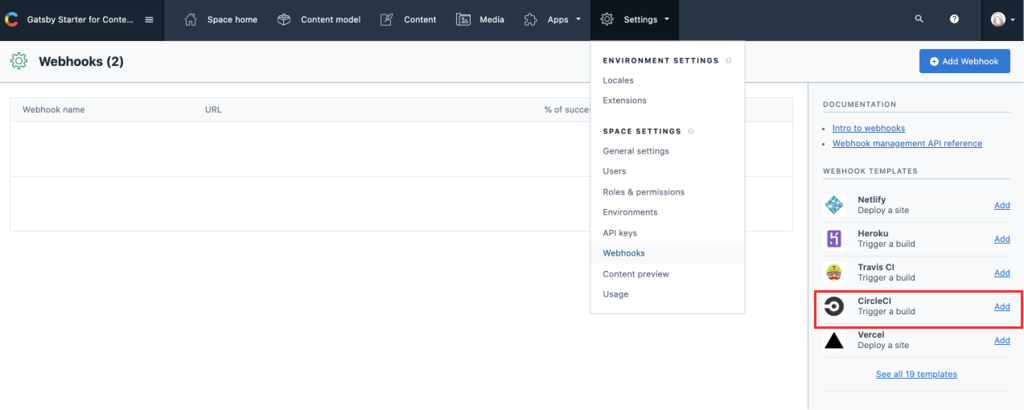Image resolution: width=1024 pixels, height=410 pixels.
Task: Open Intro to webhooks link
Action: [868, 128]
